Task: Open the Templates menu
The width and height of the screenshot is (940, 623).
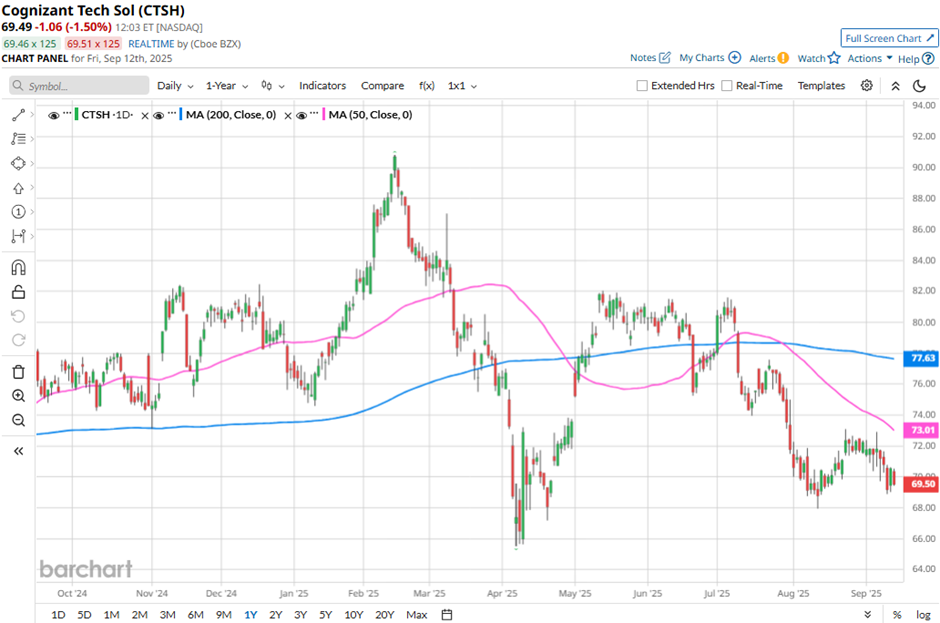Action: coord(821,86)
